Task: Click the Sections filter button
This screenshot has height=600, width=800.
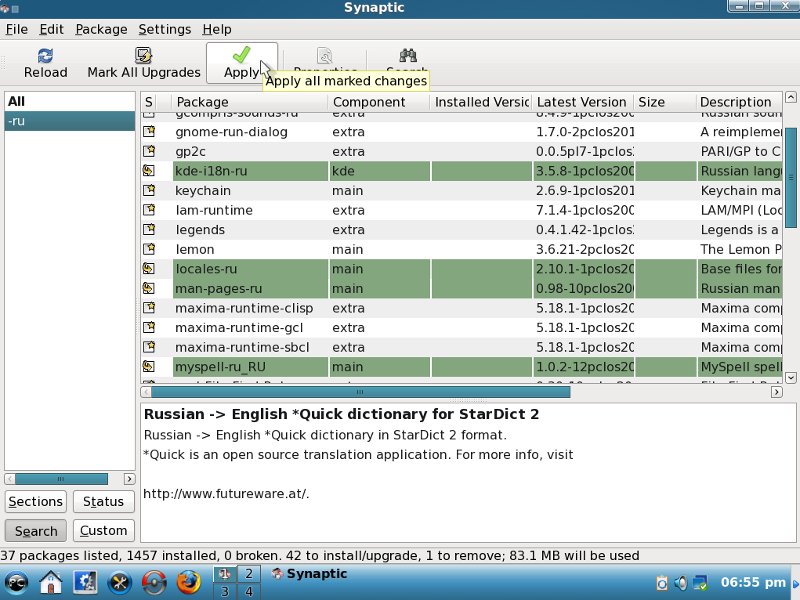Action: coord(36,502)
